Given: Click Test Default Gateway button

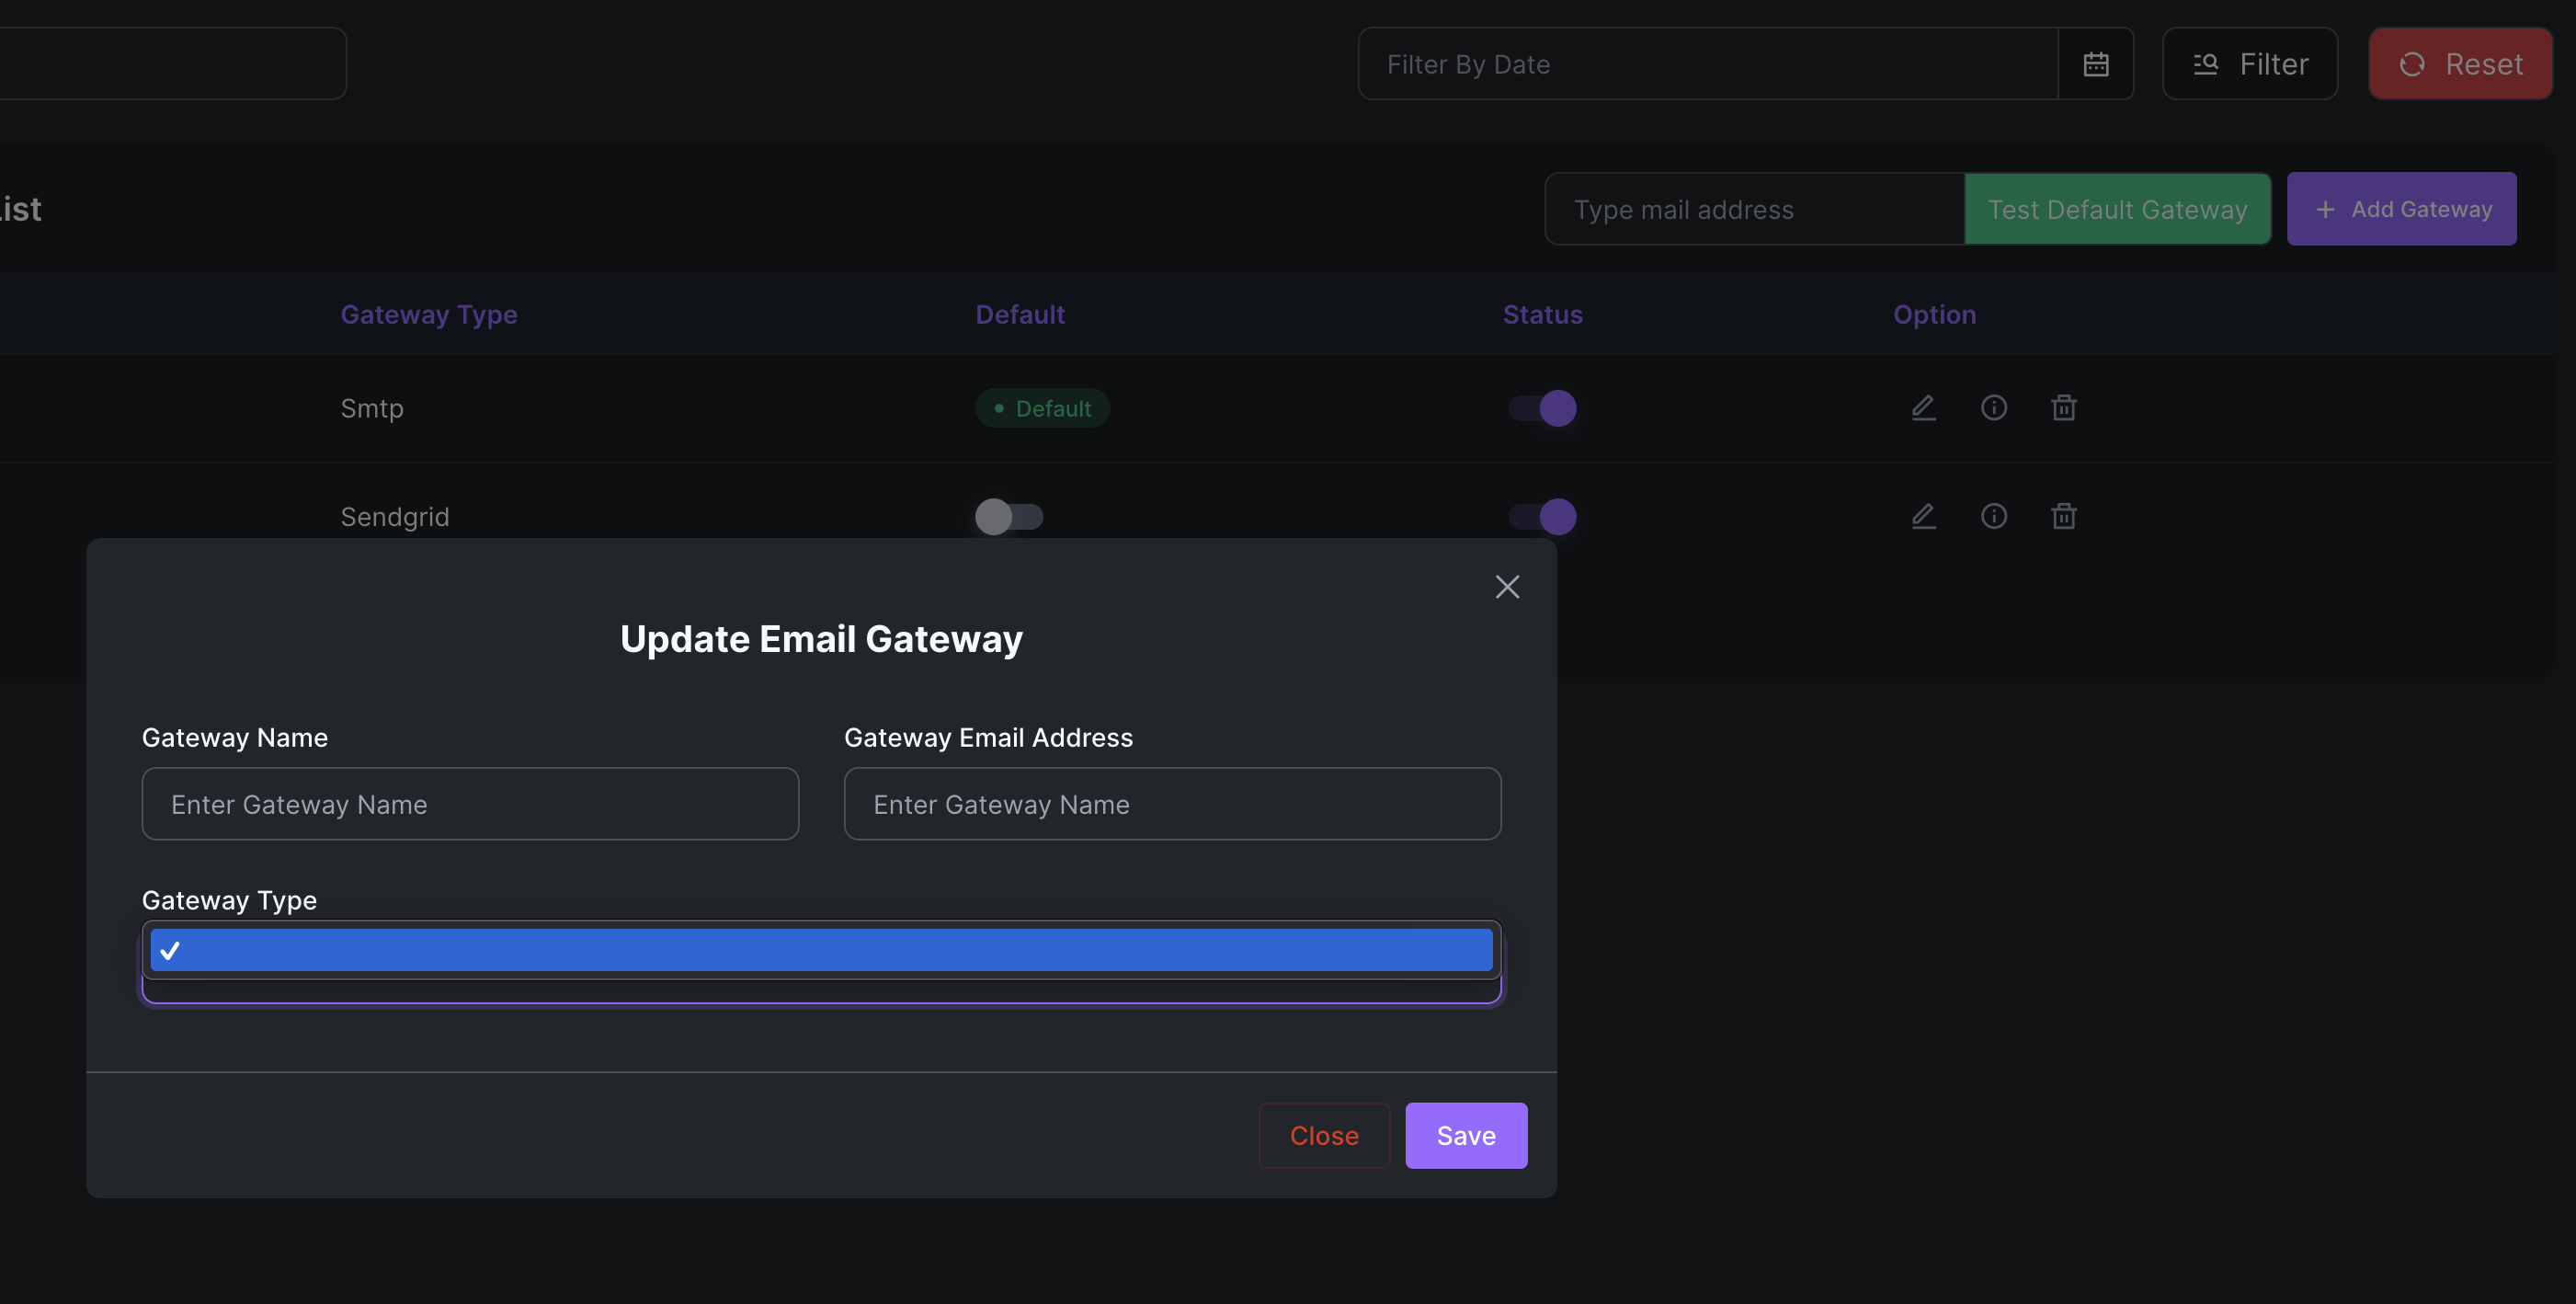Looking at the screenshot, I should [2117, 209].
